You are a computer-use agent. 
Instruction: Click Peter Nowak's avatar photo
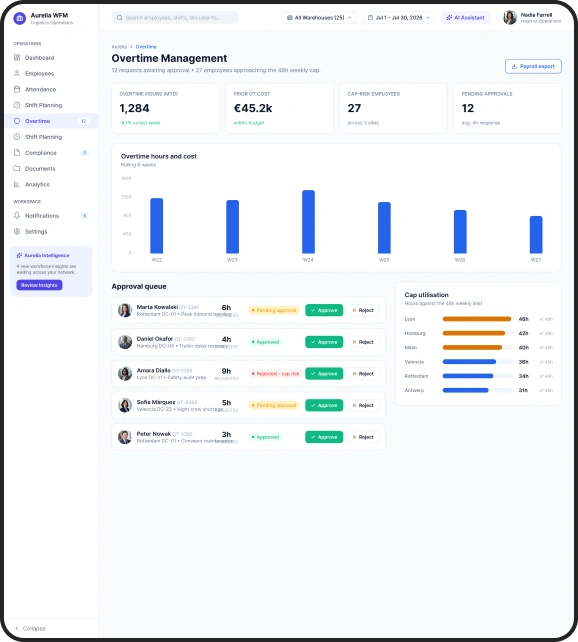125,437
